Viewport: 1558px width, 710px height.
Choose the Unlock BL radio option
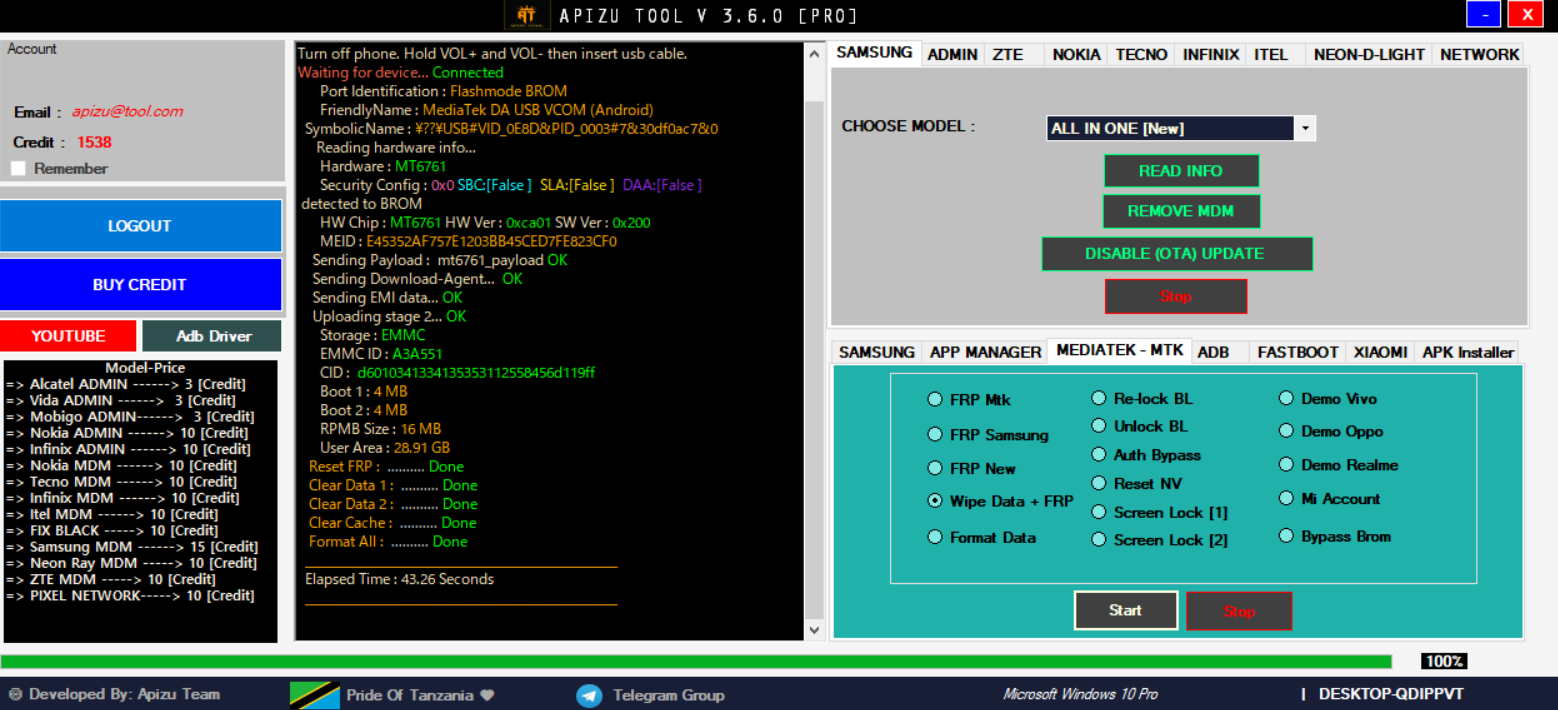(1099, 426)
